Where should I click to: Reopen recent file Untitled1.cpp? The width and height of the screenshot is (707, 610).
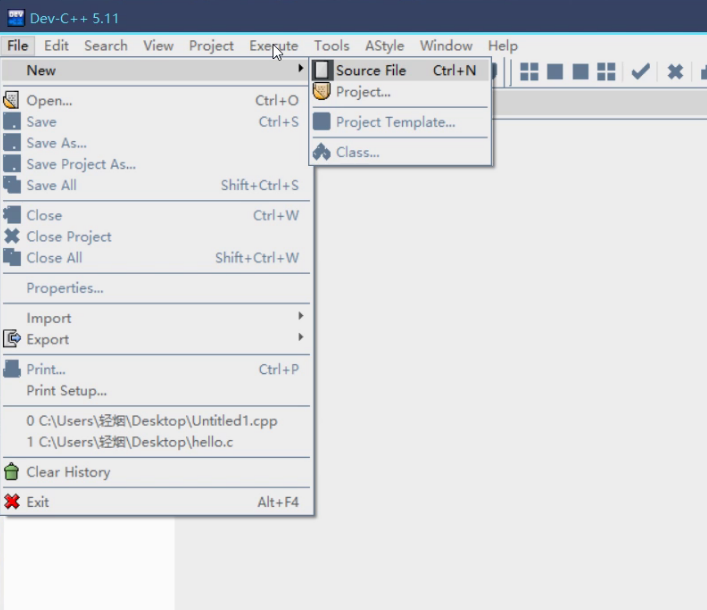152,421
